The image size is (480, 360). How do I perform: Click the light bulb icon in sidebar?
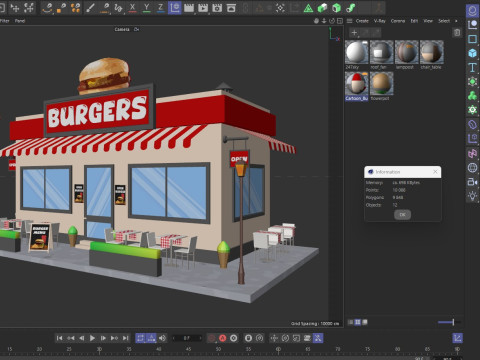point(472,196)
